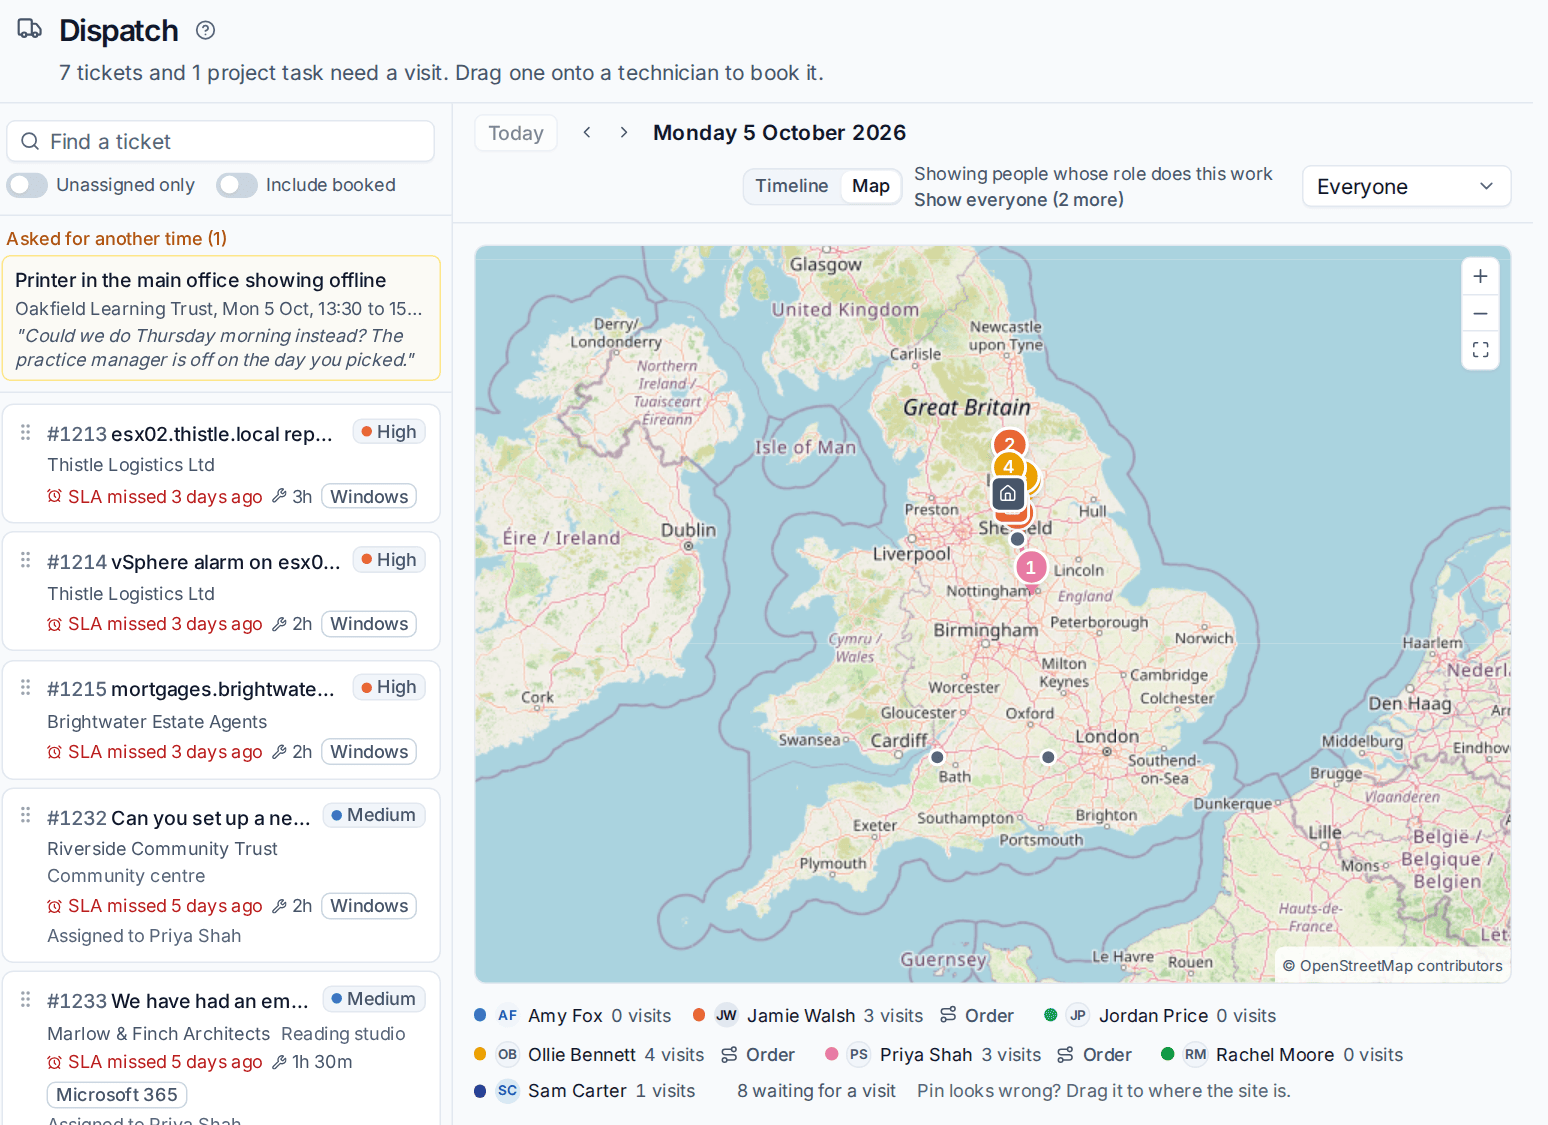Expand the map to fullscreen
Image resolution: width=1548 pixels, height=1125 pixels.
tap(1480, 350)
